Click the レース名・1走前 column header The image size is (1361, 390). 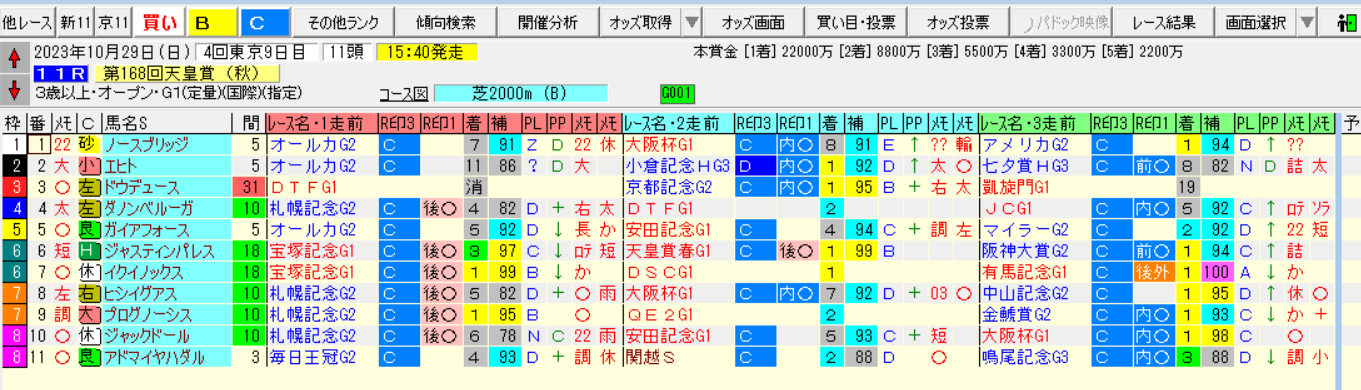click(322, 123)
